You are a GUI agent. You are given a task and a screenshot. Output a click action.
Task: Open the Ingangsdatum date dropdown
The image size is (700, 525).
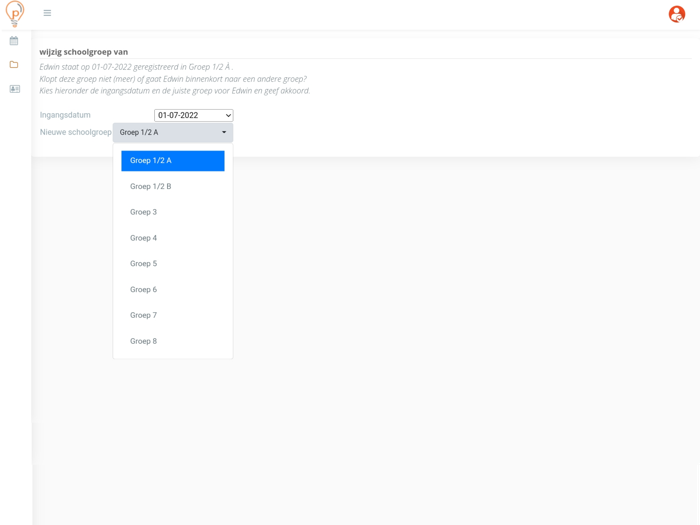tap(194, 115)
